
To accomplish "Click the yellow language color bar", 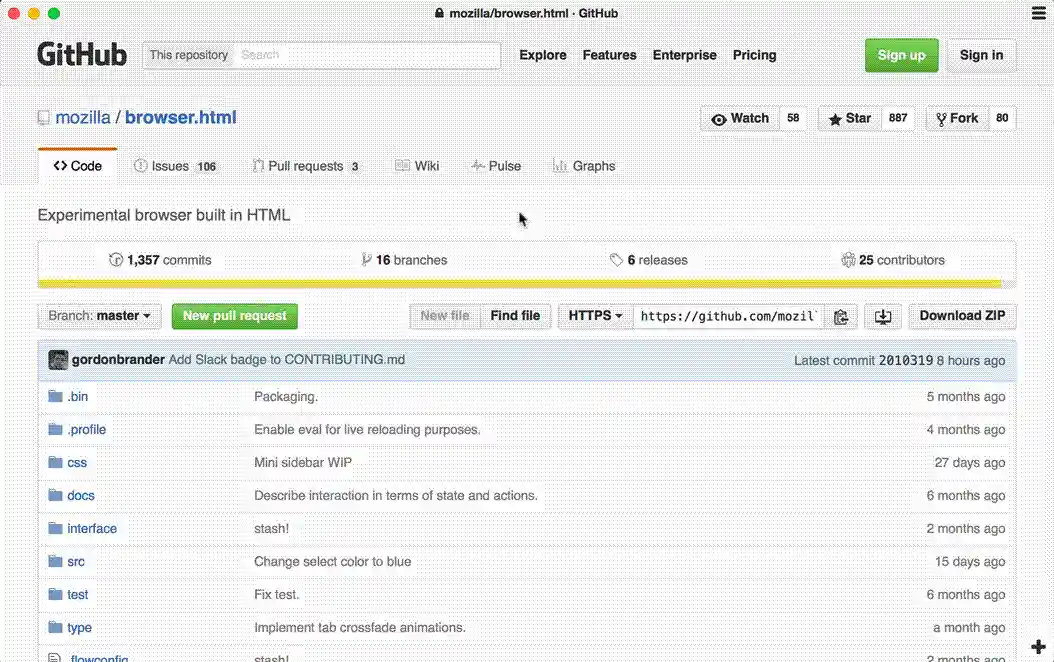I will [x=520, y=284].
